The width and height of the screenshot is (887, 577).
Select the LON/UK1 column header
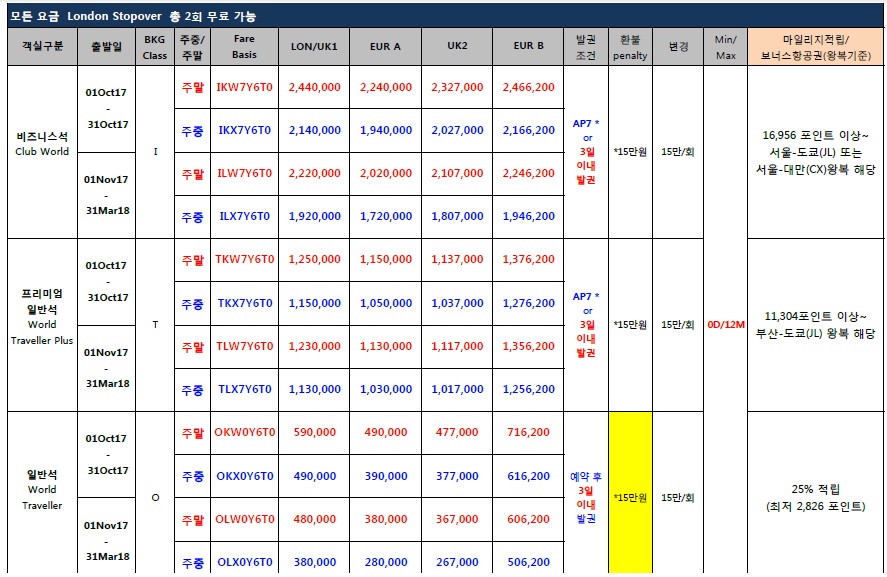pyautogui.click(x=314, y=47)
